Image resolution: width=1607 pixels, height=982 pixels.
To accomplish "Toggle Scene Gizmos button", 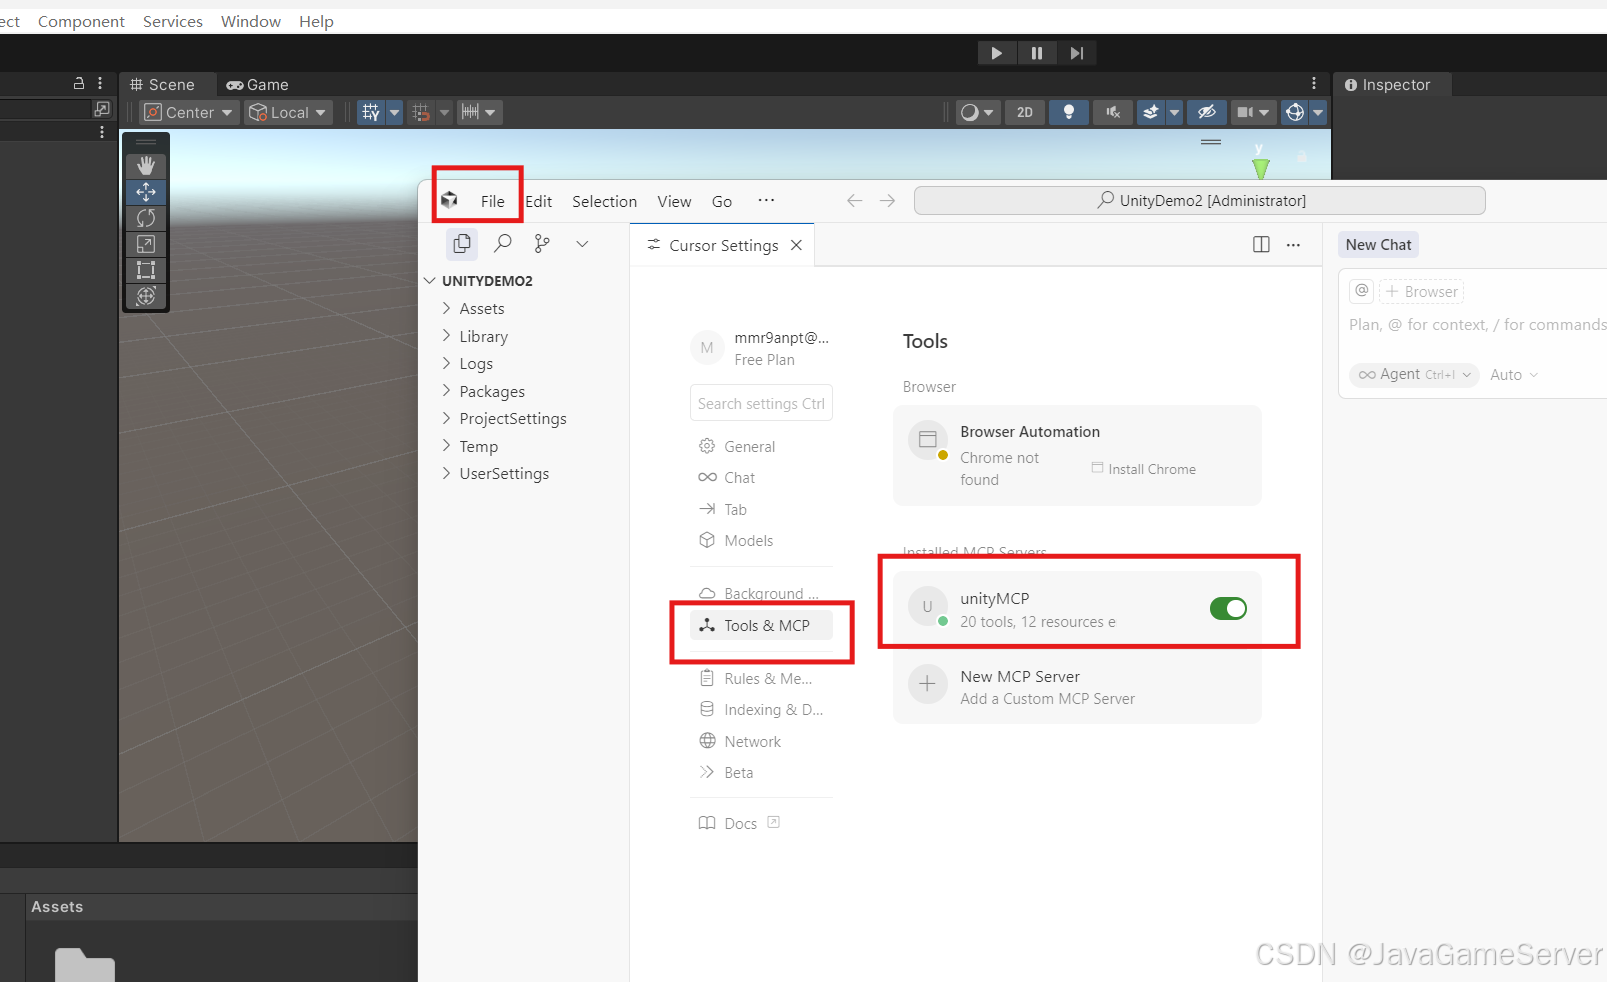I will click(x=1295, y=112).
